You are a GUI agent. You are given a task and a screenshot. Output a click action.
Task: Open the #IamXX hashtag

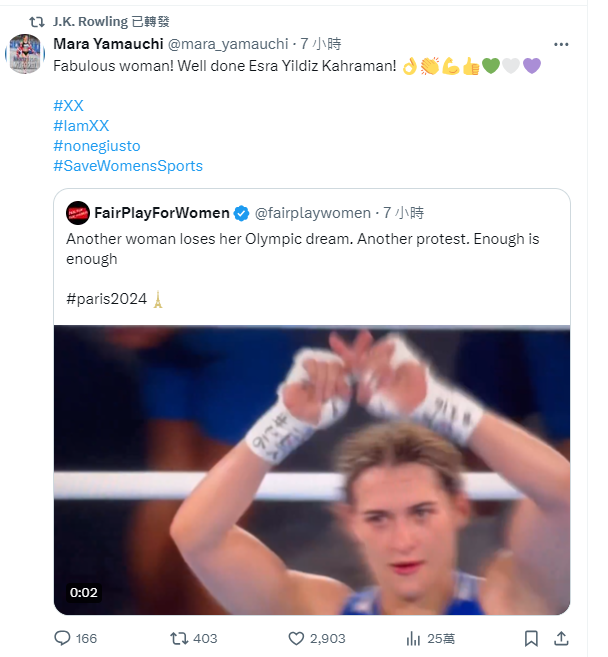pos(81,125)
